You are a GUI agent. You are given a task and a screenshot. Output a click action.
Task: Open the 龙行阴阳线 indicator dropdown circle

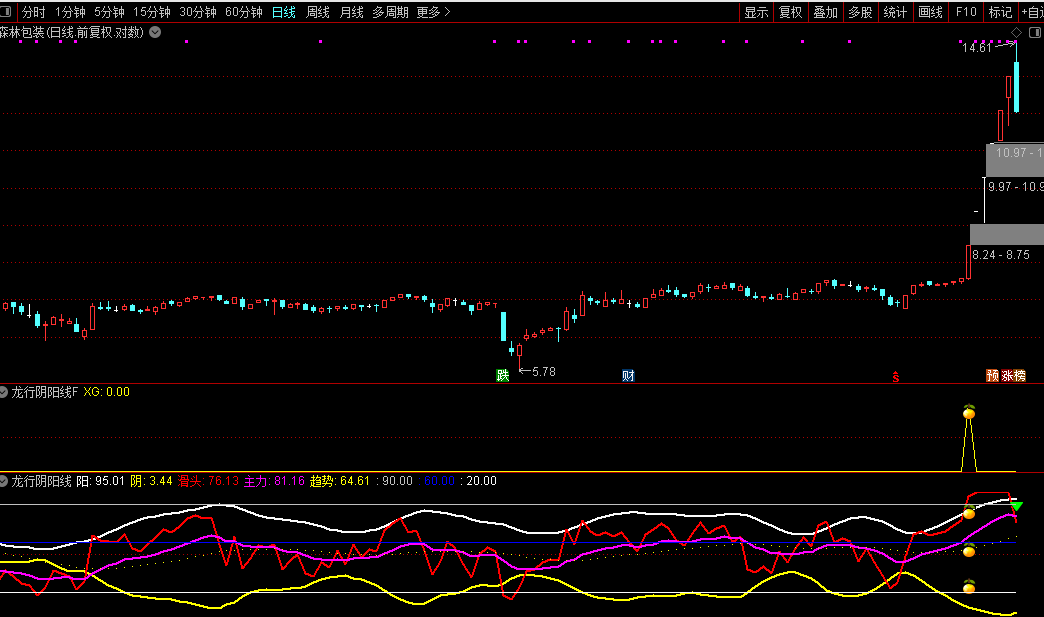click(3, 481)
